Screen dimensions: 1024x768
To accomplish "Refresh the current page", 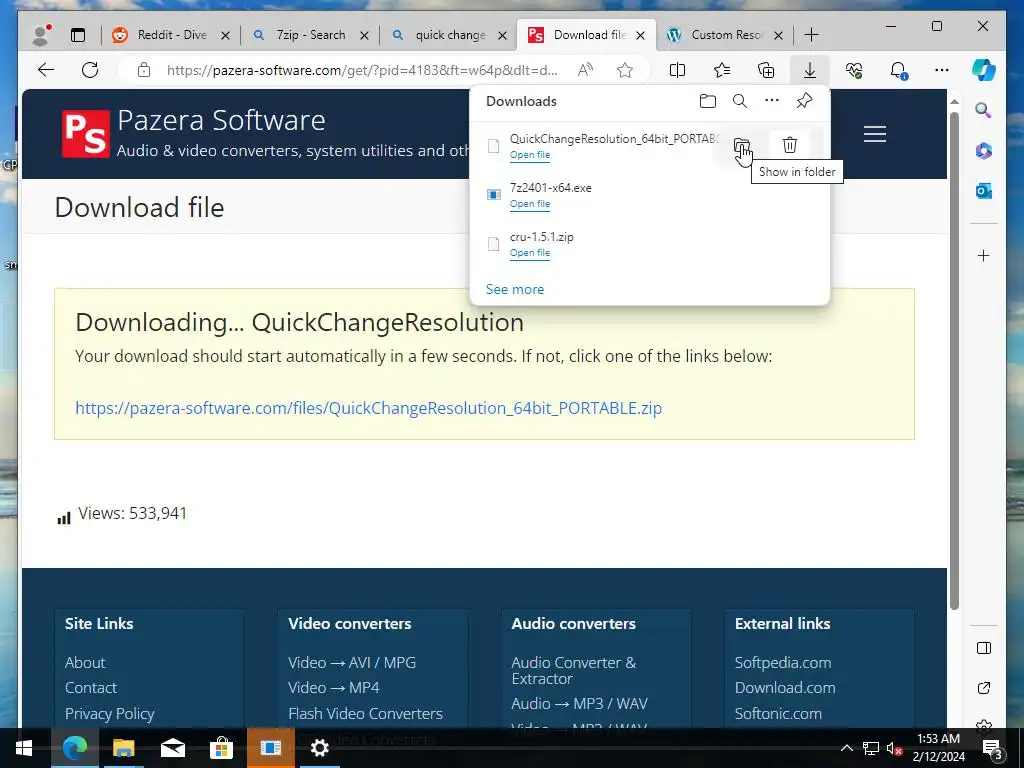I will [90, 70].
